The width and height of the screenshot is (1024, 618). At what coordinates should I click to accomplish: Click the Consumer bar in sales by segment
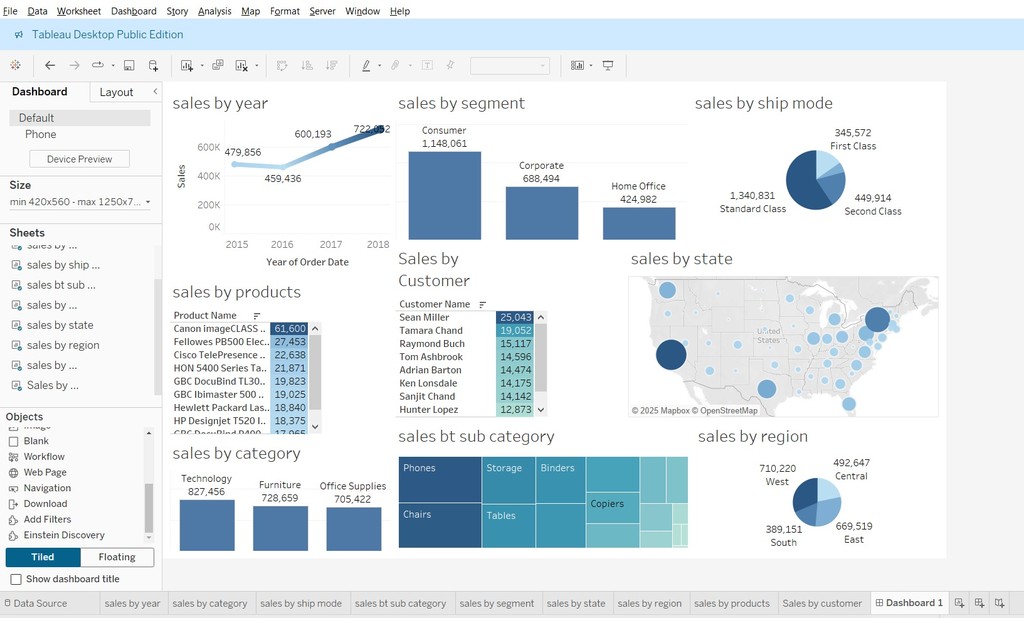(x=445, y=195)
